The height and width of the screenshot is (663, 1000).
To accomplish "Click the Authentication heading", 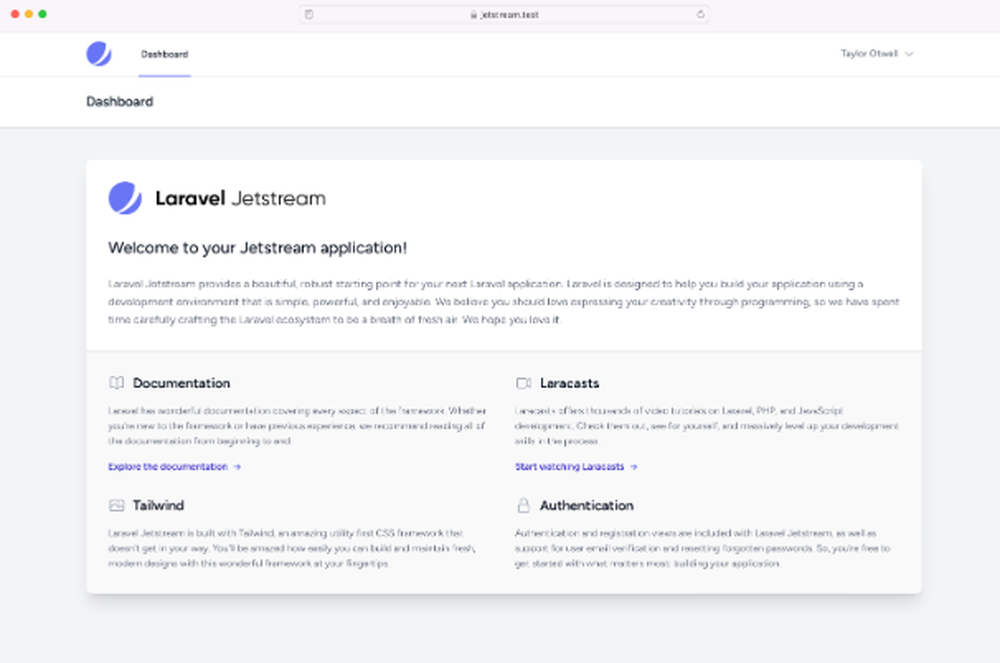I will point(587,506).
